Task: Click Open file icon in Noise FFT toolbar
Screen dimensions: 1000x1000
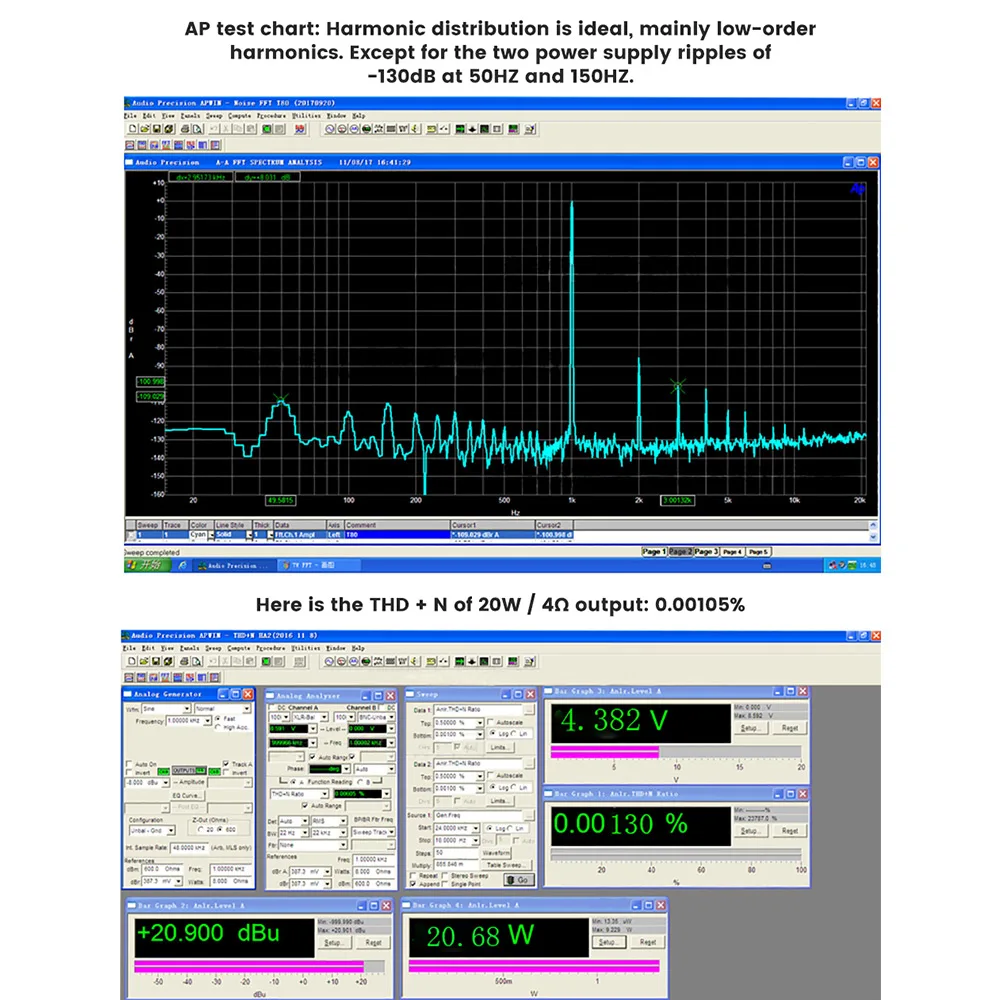Action: coord(144,129)
